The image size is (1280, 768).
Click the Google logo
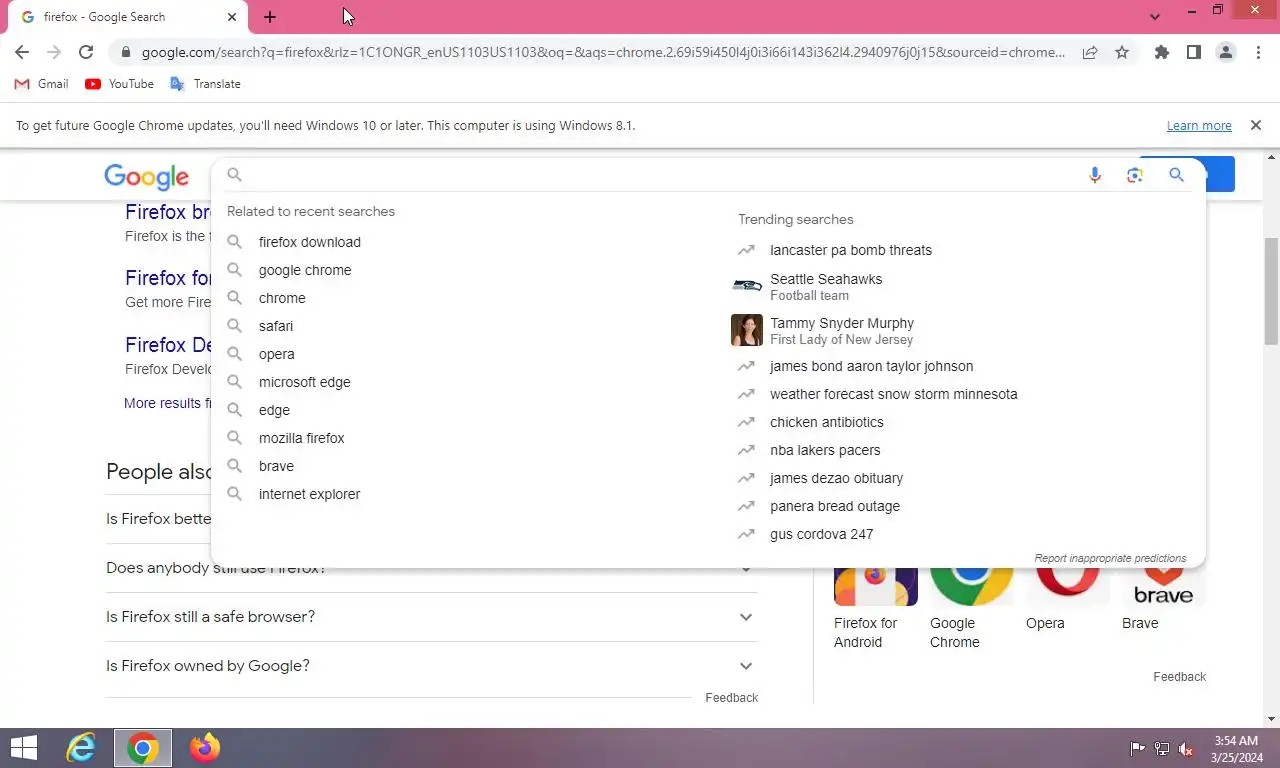147,177
